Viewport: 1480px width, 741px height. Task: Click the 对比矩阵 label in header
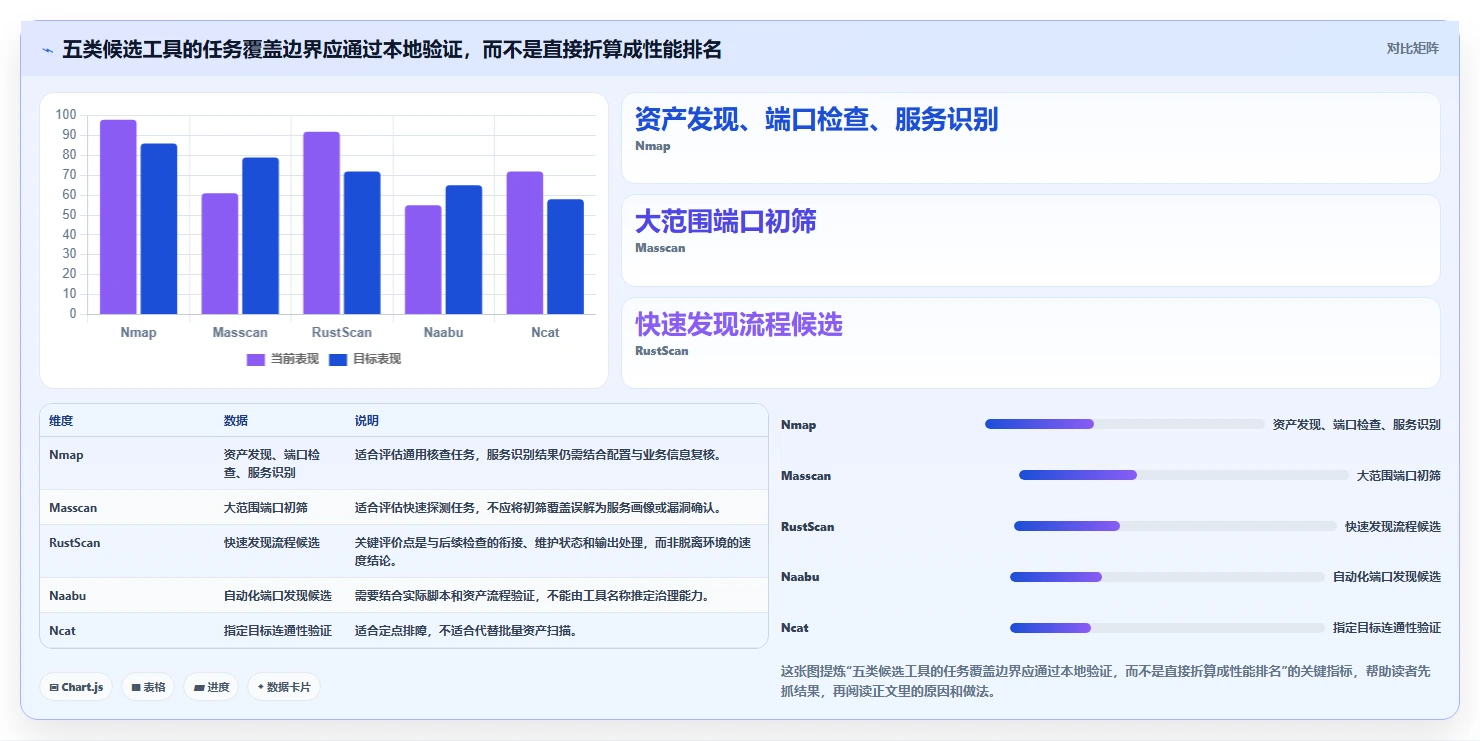[1412, 49]
